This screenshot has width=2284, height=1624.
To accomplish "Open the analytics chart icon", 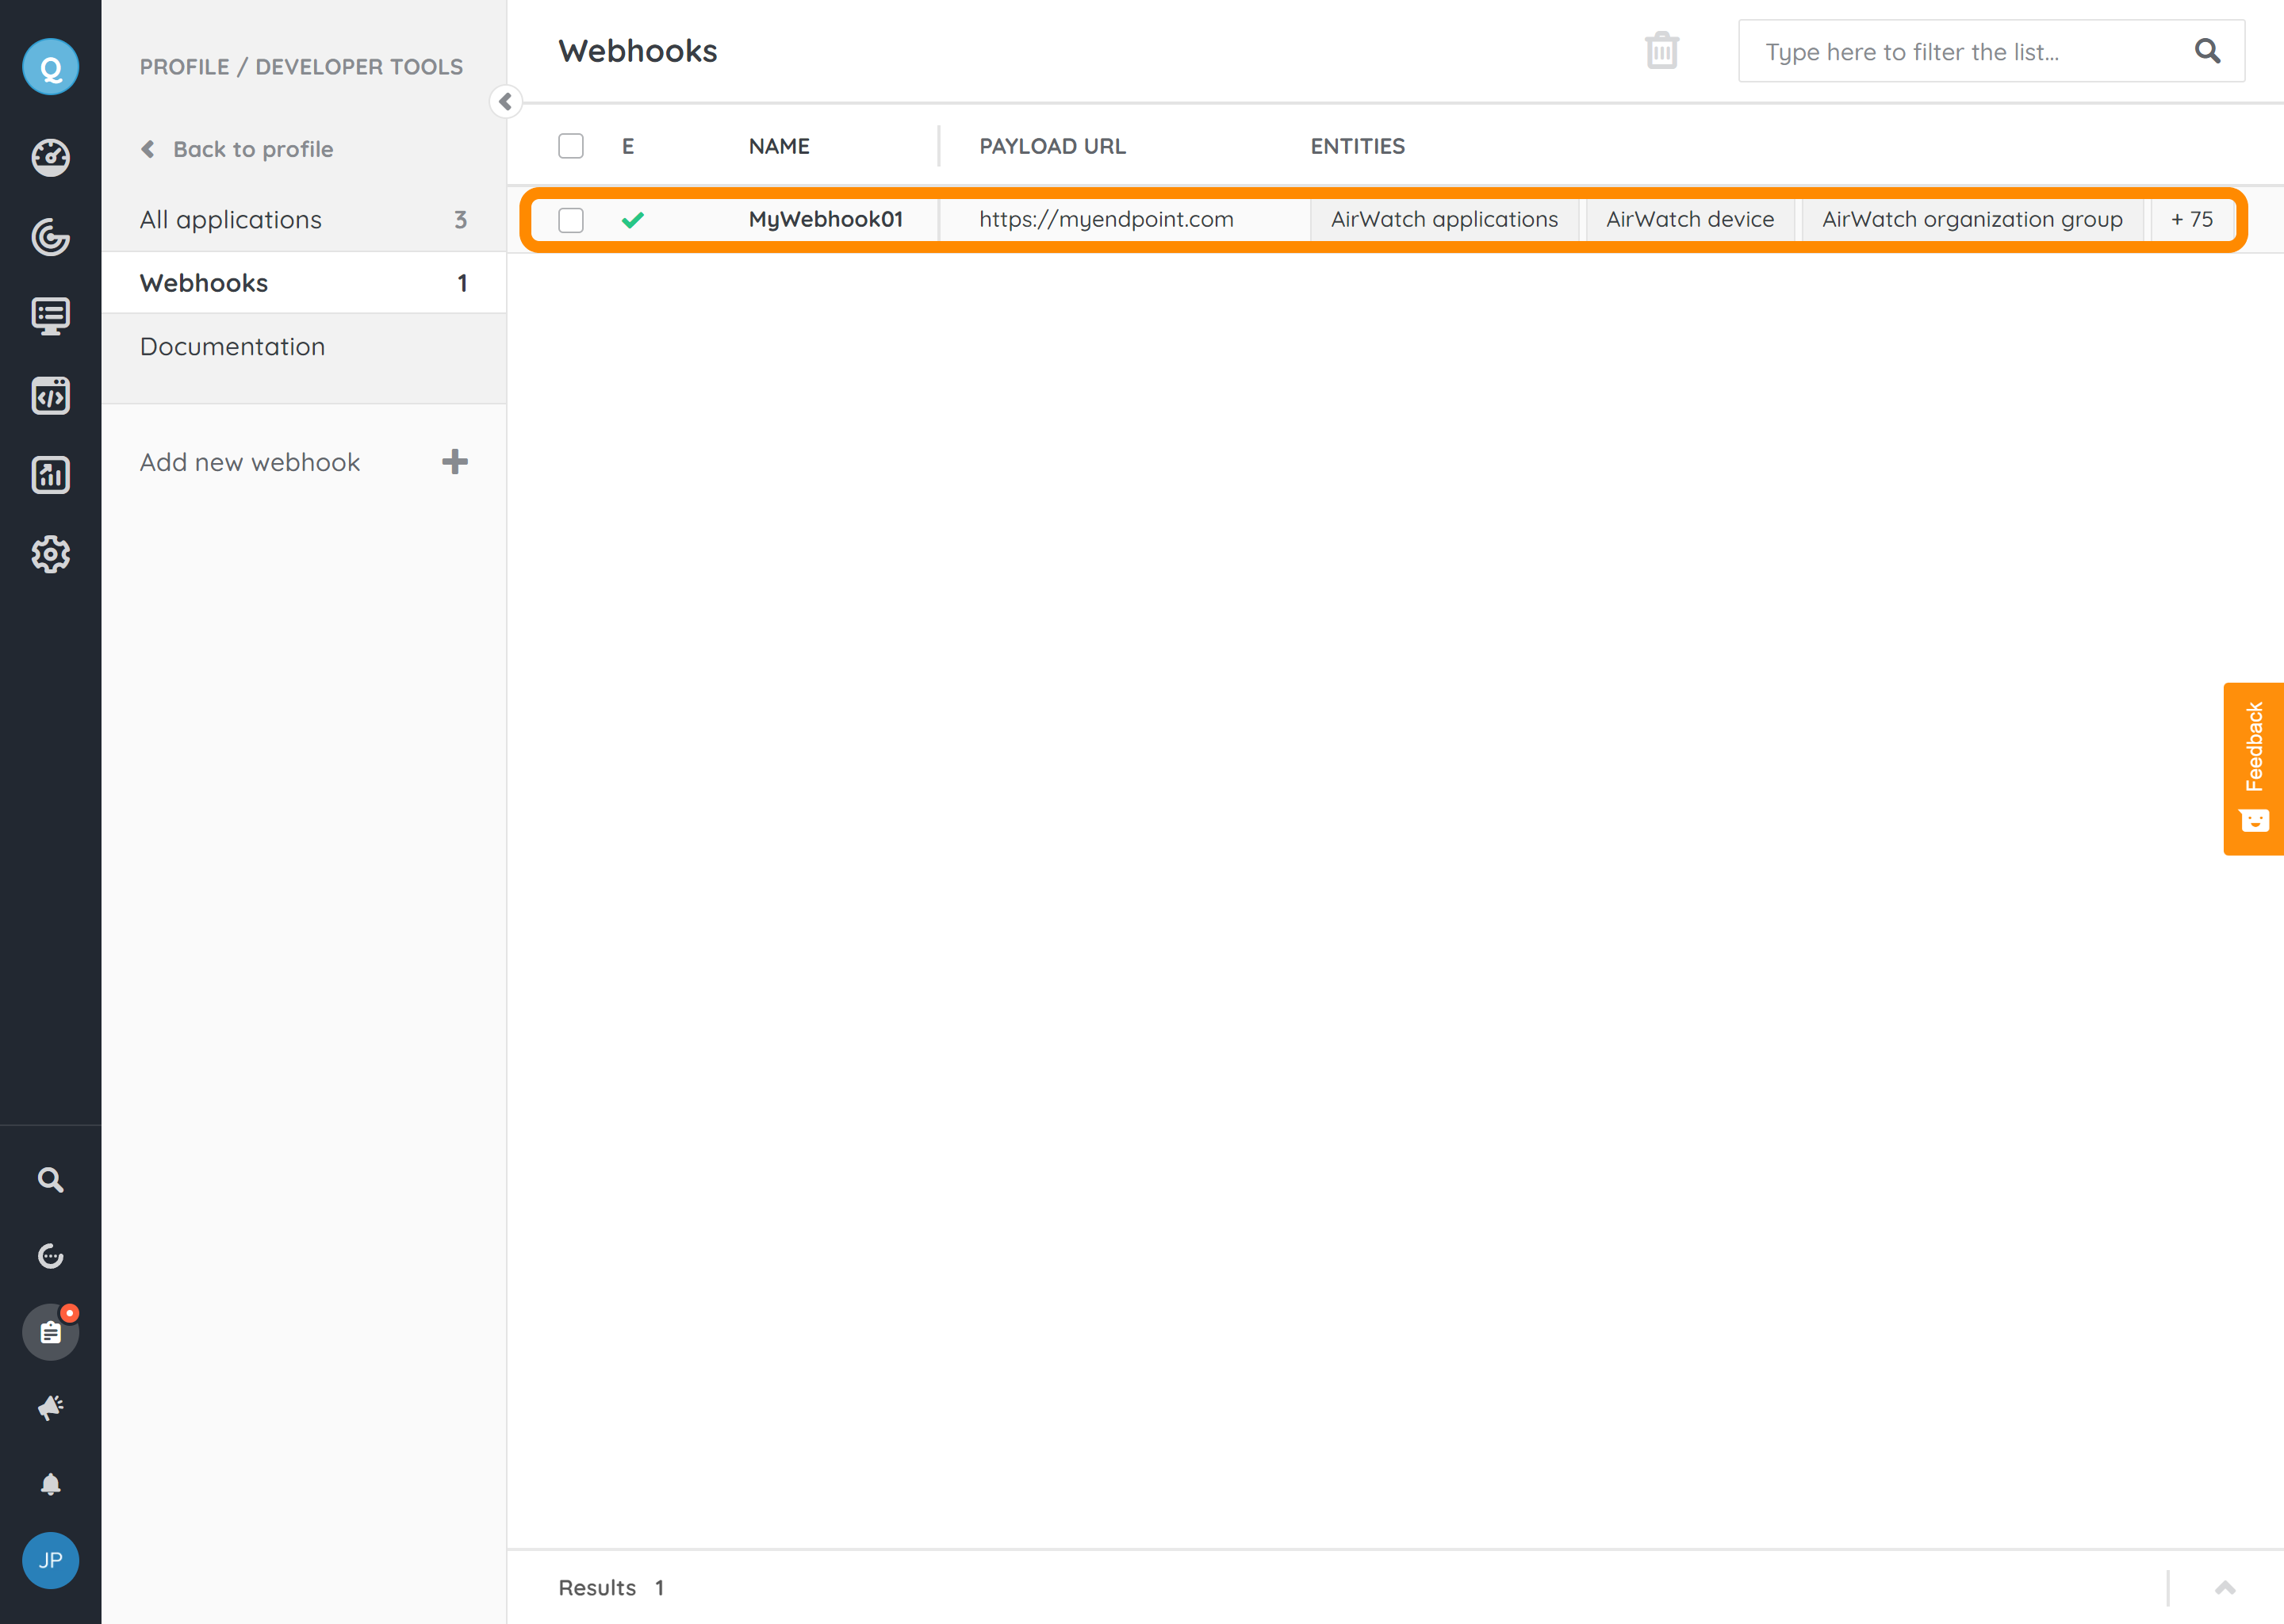I will [x=50, y=475].
